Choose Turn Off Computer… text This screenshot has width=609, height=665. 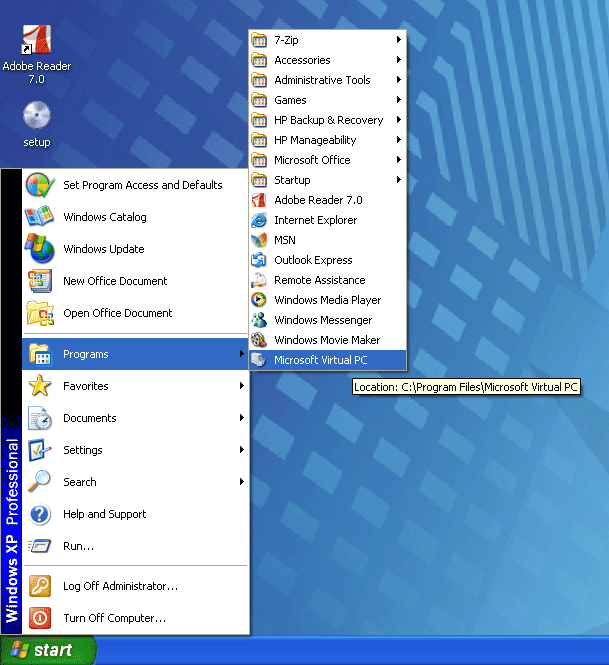(115, 618)
